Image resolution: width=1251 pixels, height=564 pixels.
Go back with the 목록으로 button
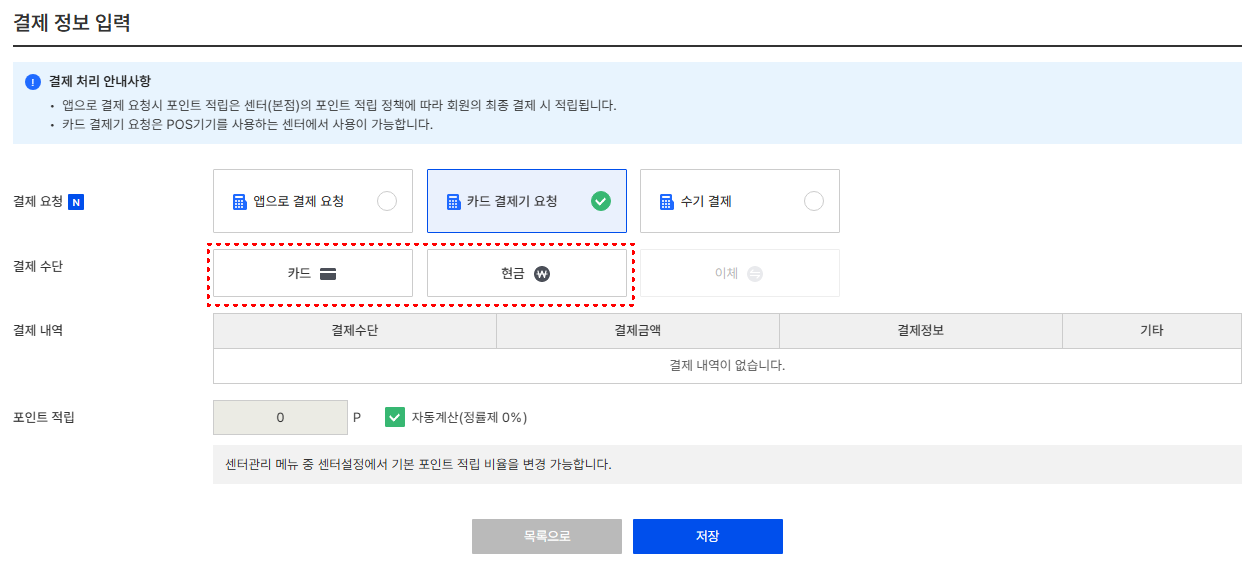click(547, 536)
